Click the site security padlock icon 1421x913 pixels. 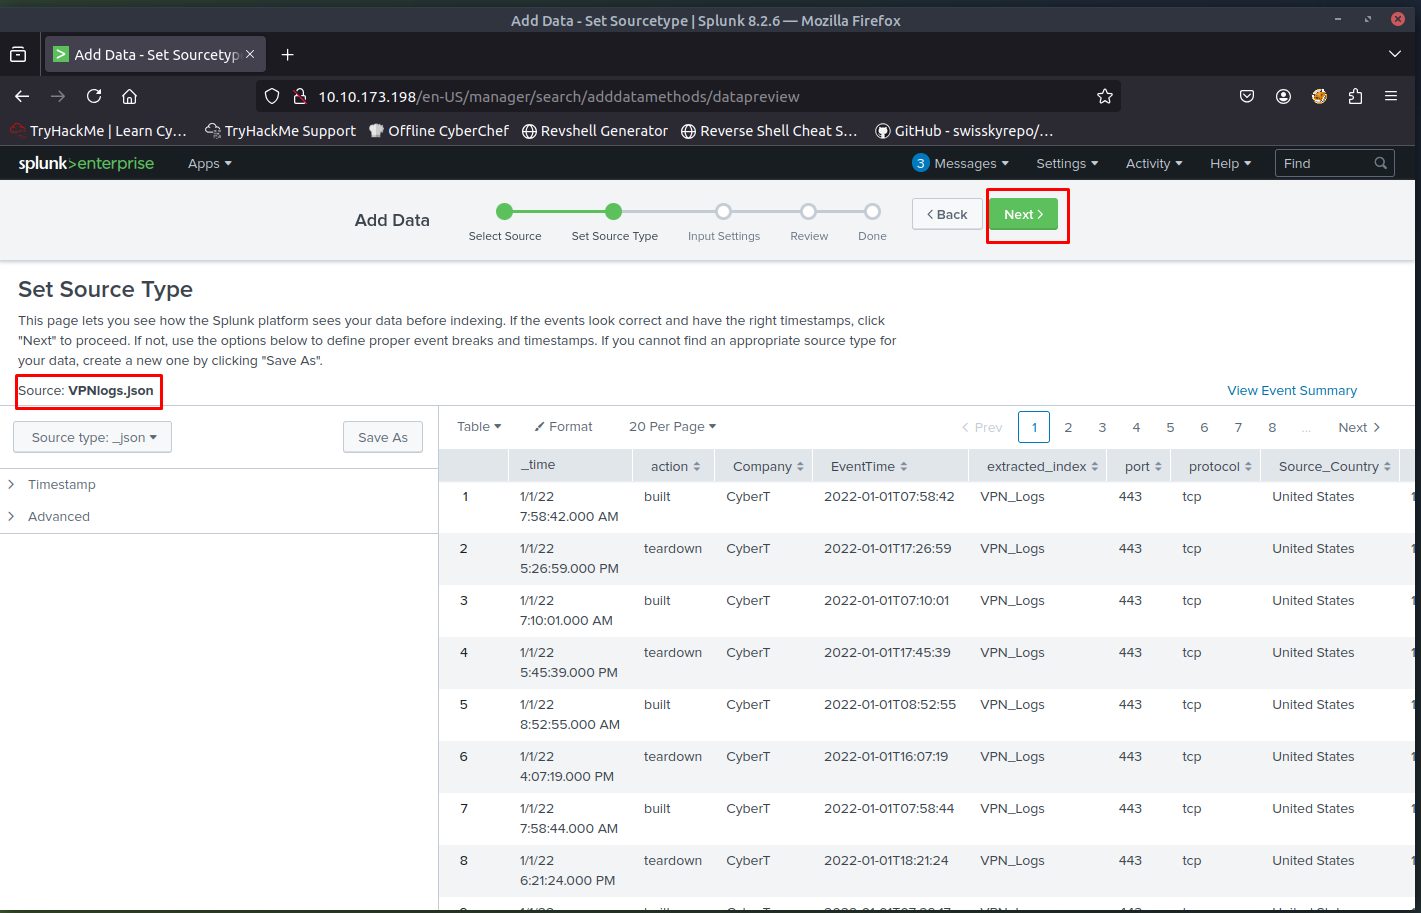click(299, 96)
